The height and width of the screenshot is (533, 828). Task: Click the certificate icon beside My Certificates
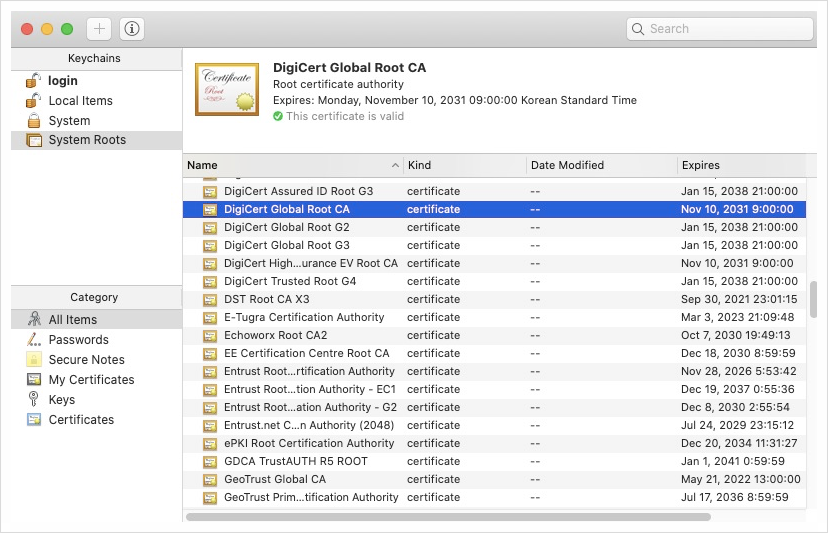34,379
